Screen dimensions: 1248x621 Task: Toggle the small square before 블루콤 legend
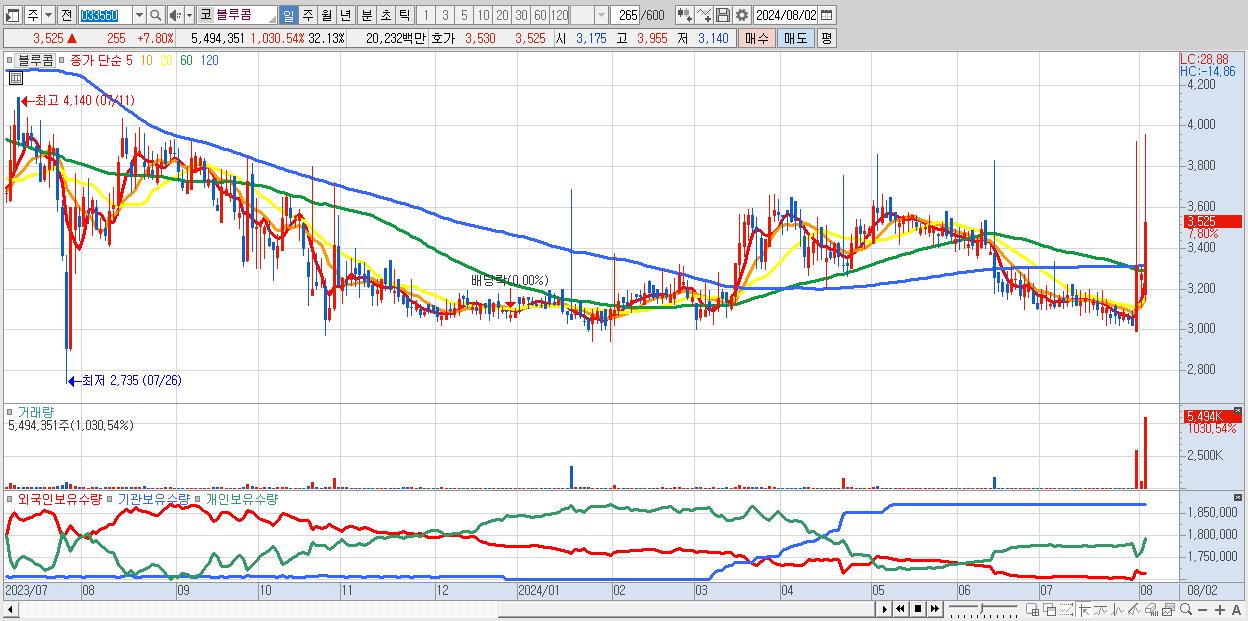point(9,60)
